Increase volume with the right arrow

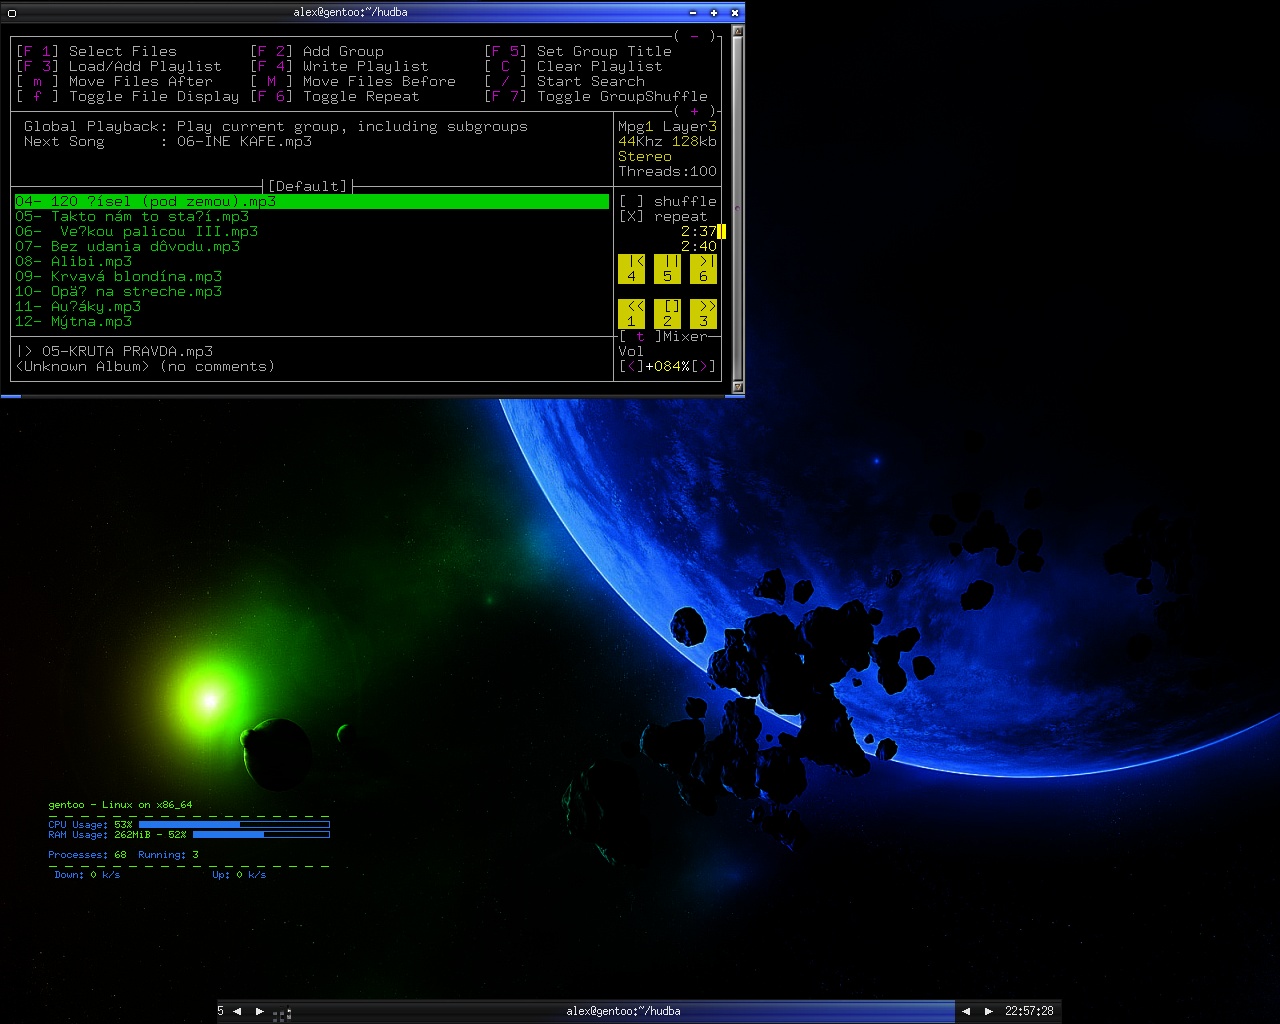coord(703,366)
